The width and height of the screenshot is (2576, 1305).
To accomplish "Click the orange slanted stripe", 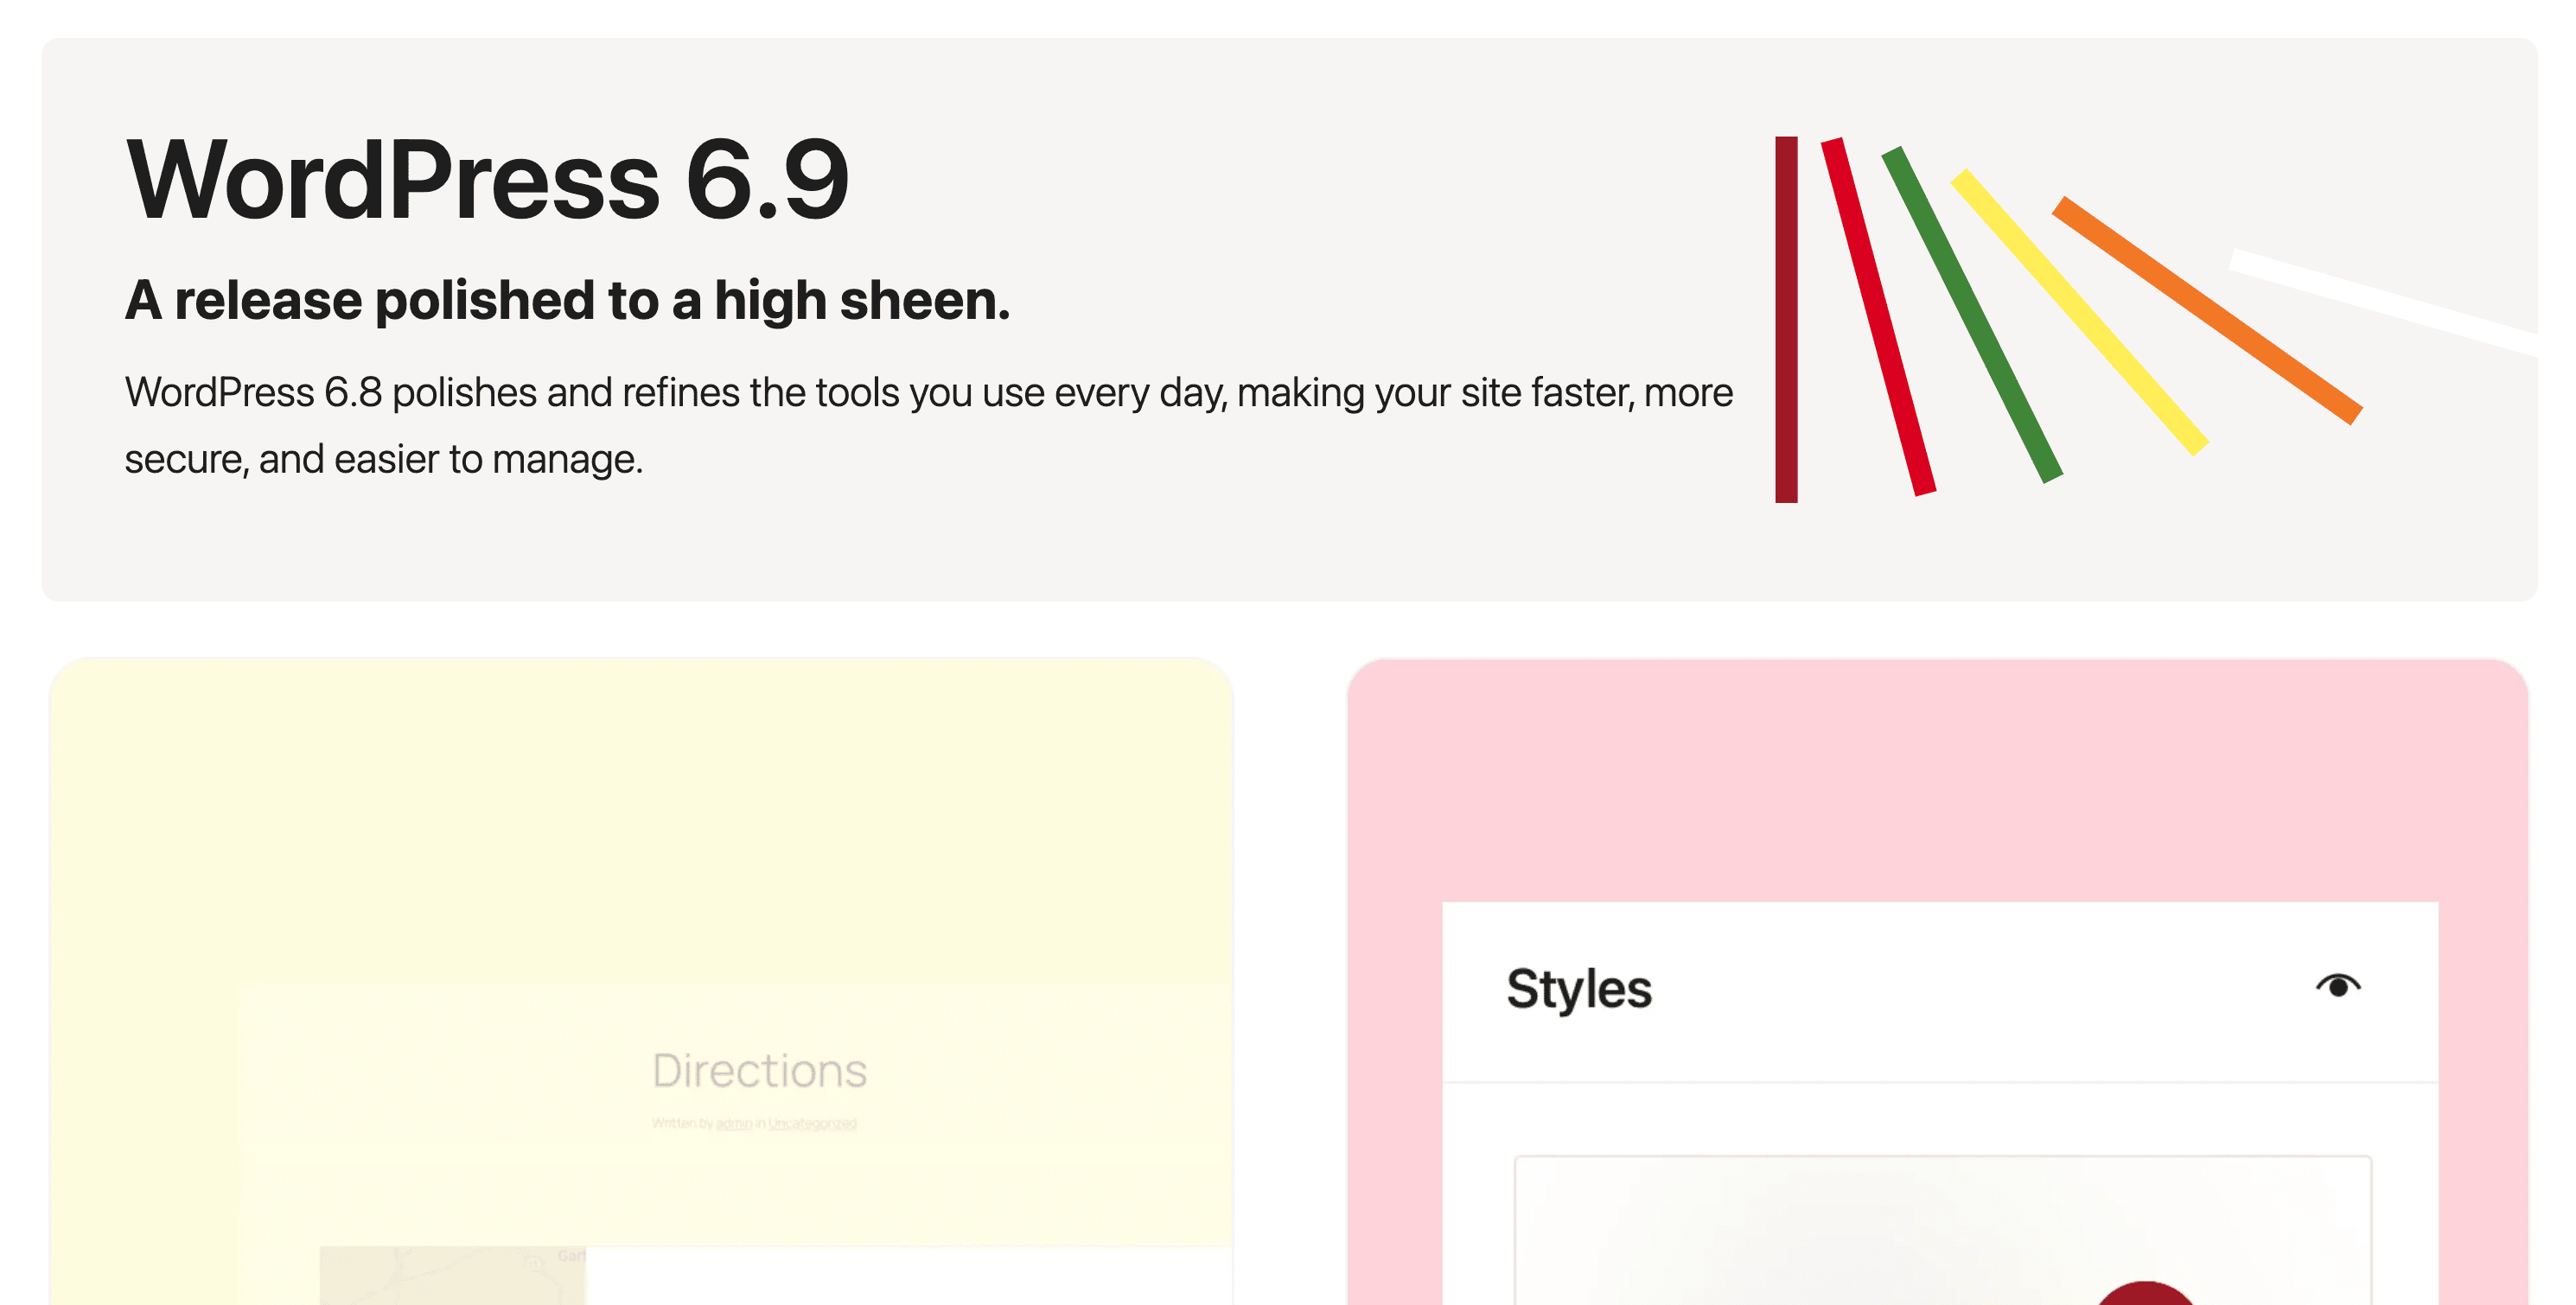I will [2206, 310].
